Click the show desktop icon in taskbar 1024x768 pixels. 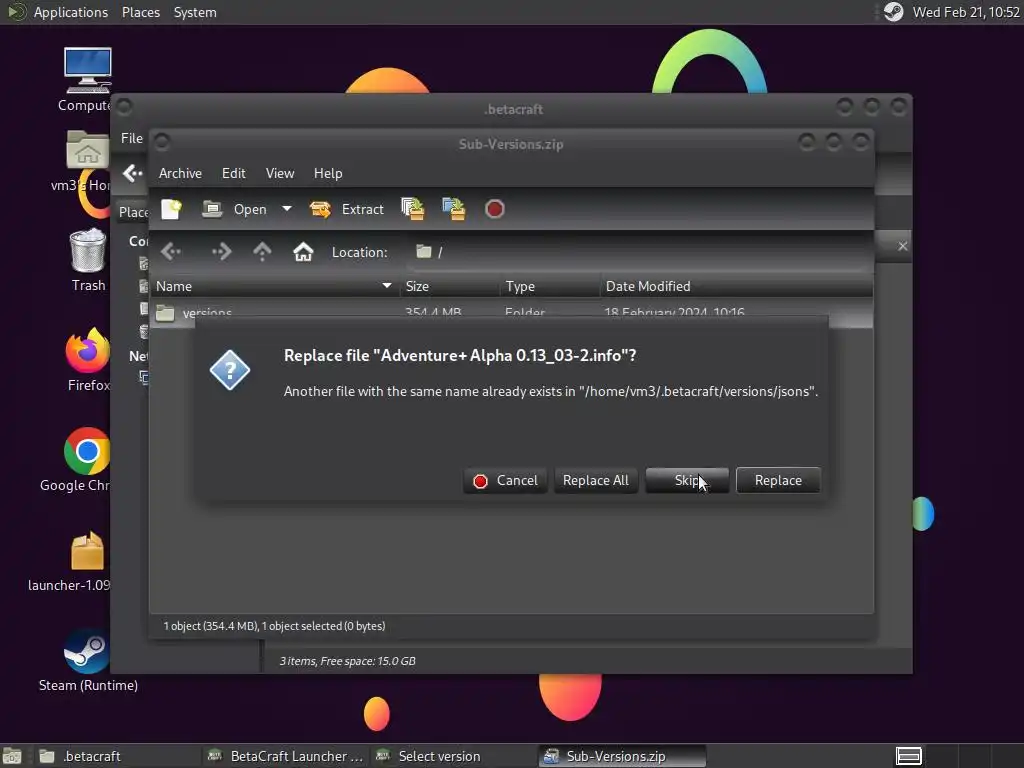12,756
